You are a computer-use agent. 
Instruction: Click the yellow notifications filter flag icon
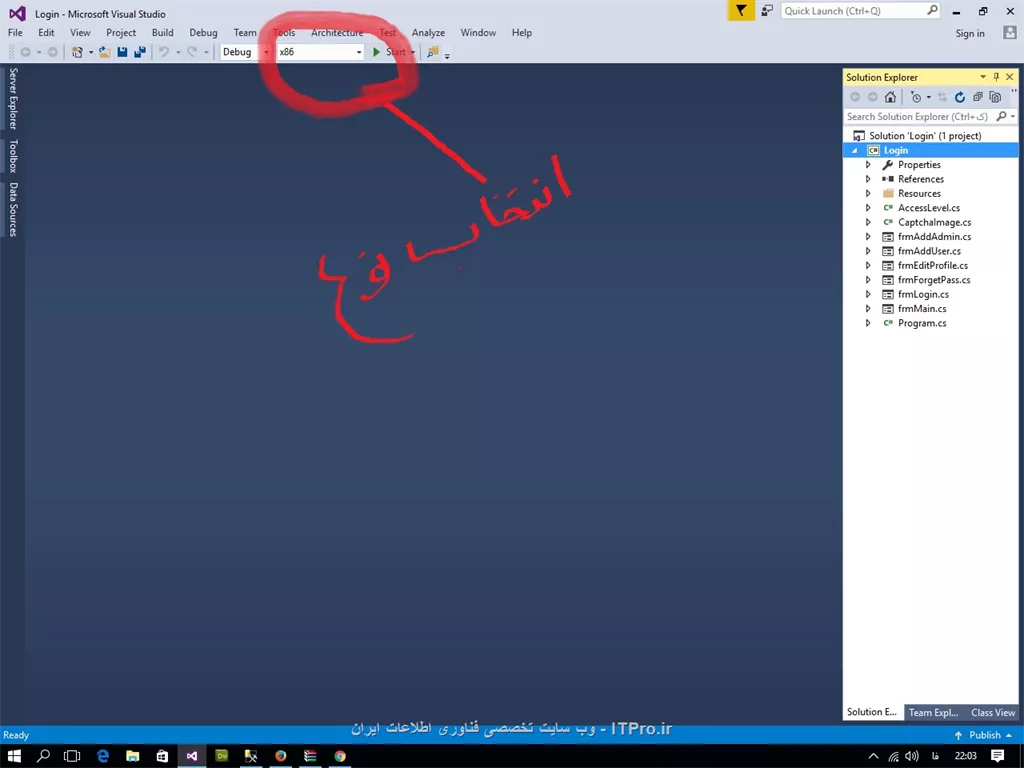(x=741, y=10)
